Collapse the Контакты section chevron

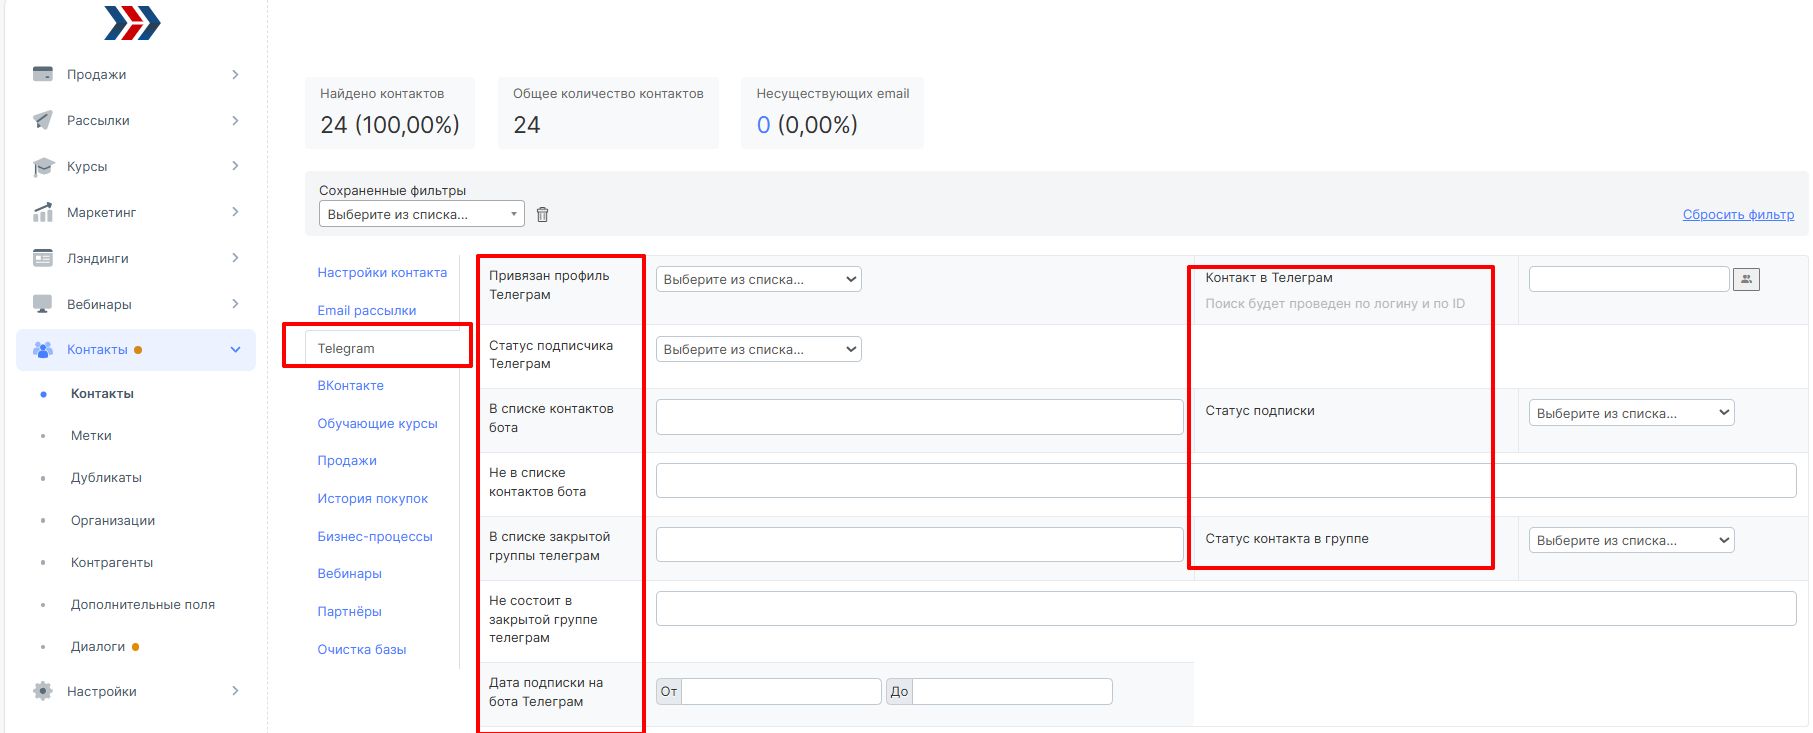click(x=235, y=350)
